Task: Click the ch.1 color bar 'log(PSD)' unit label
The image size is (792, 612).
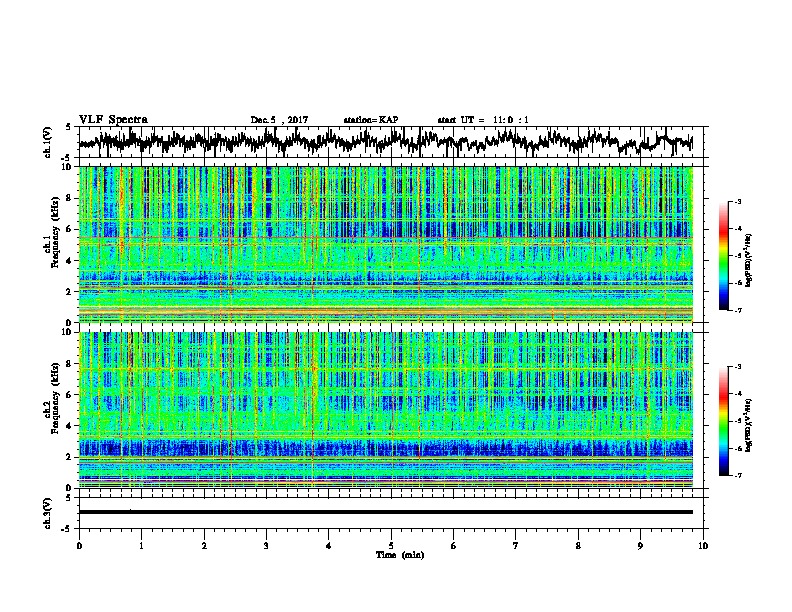Action: click(749, 260)
